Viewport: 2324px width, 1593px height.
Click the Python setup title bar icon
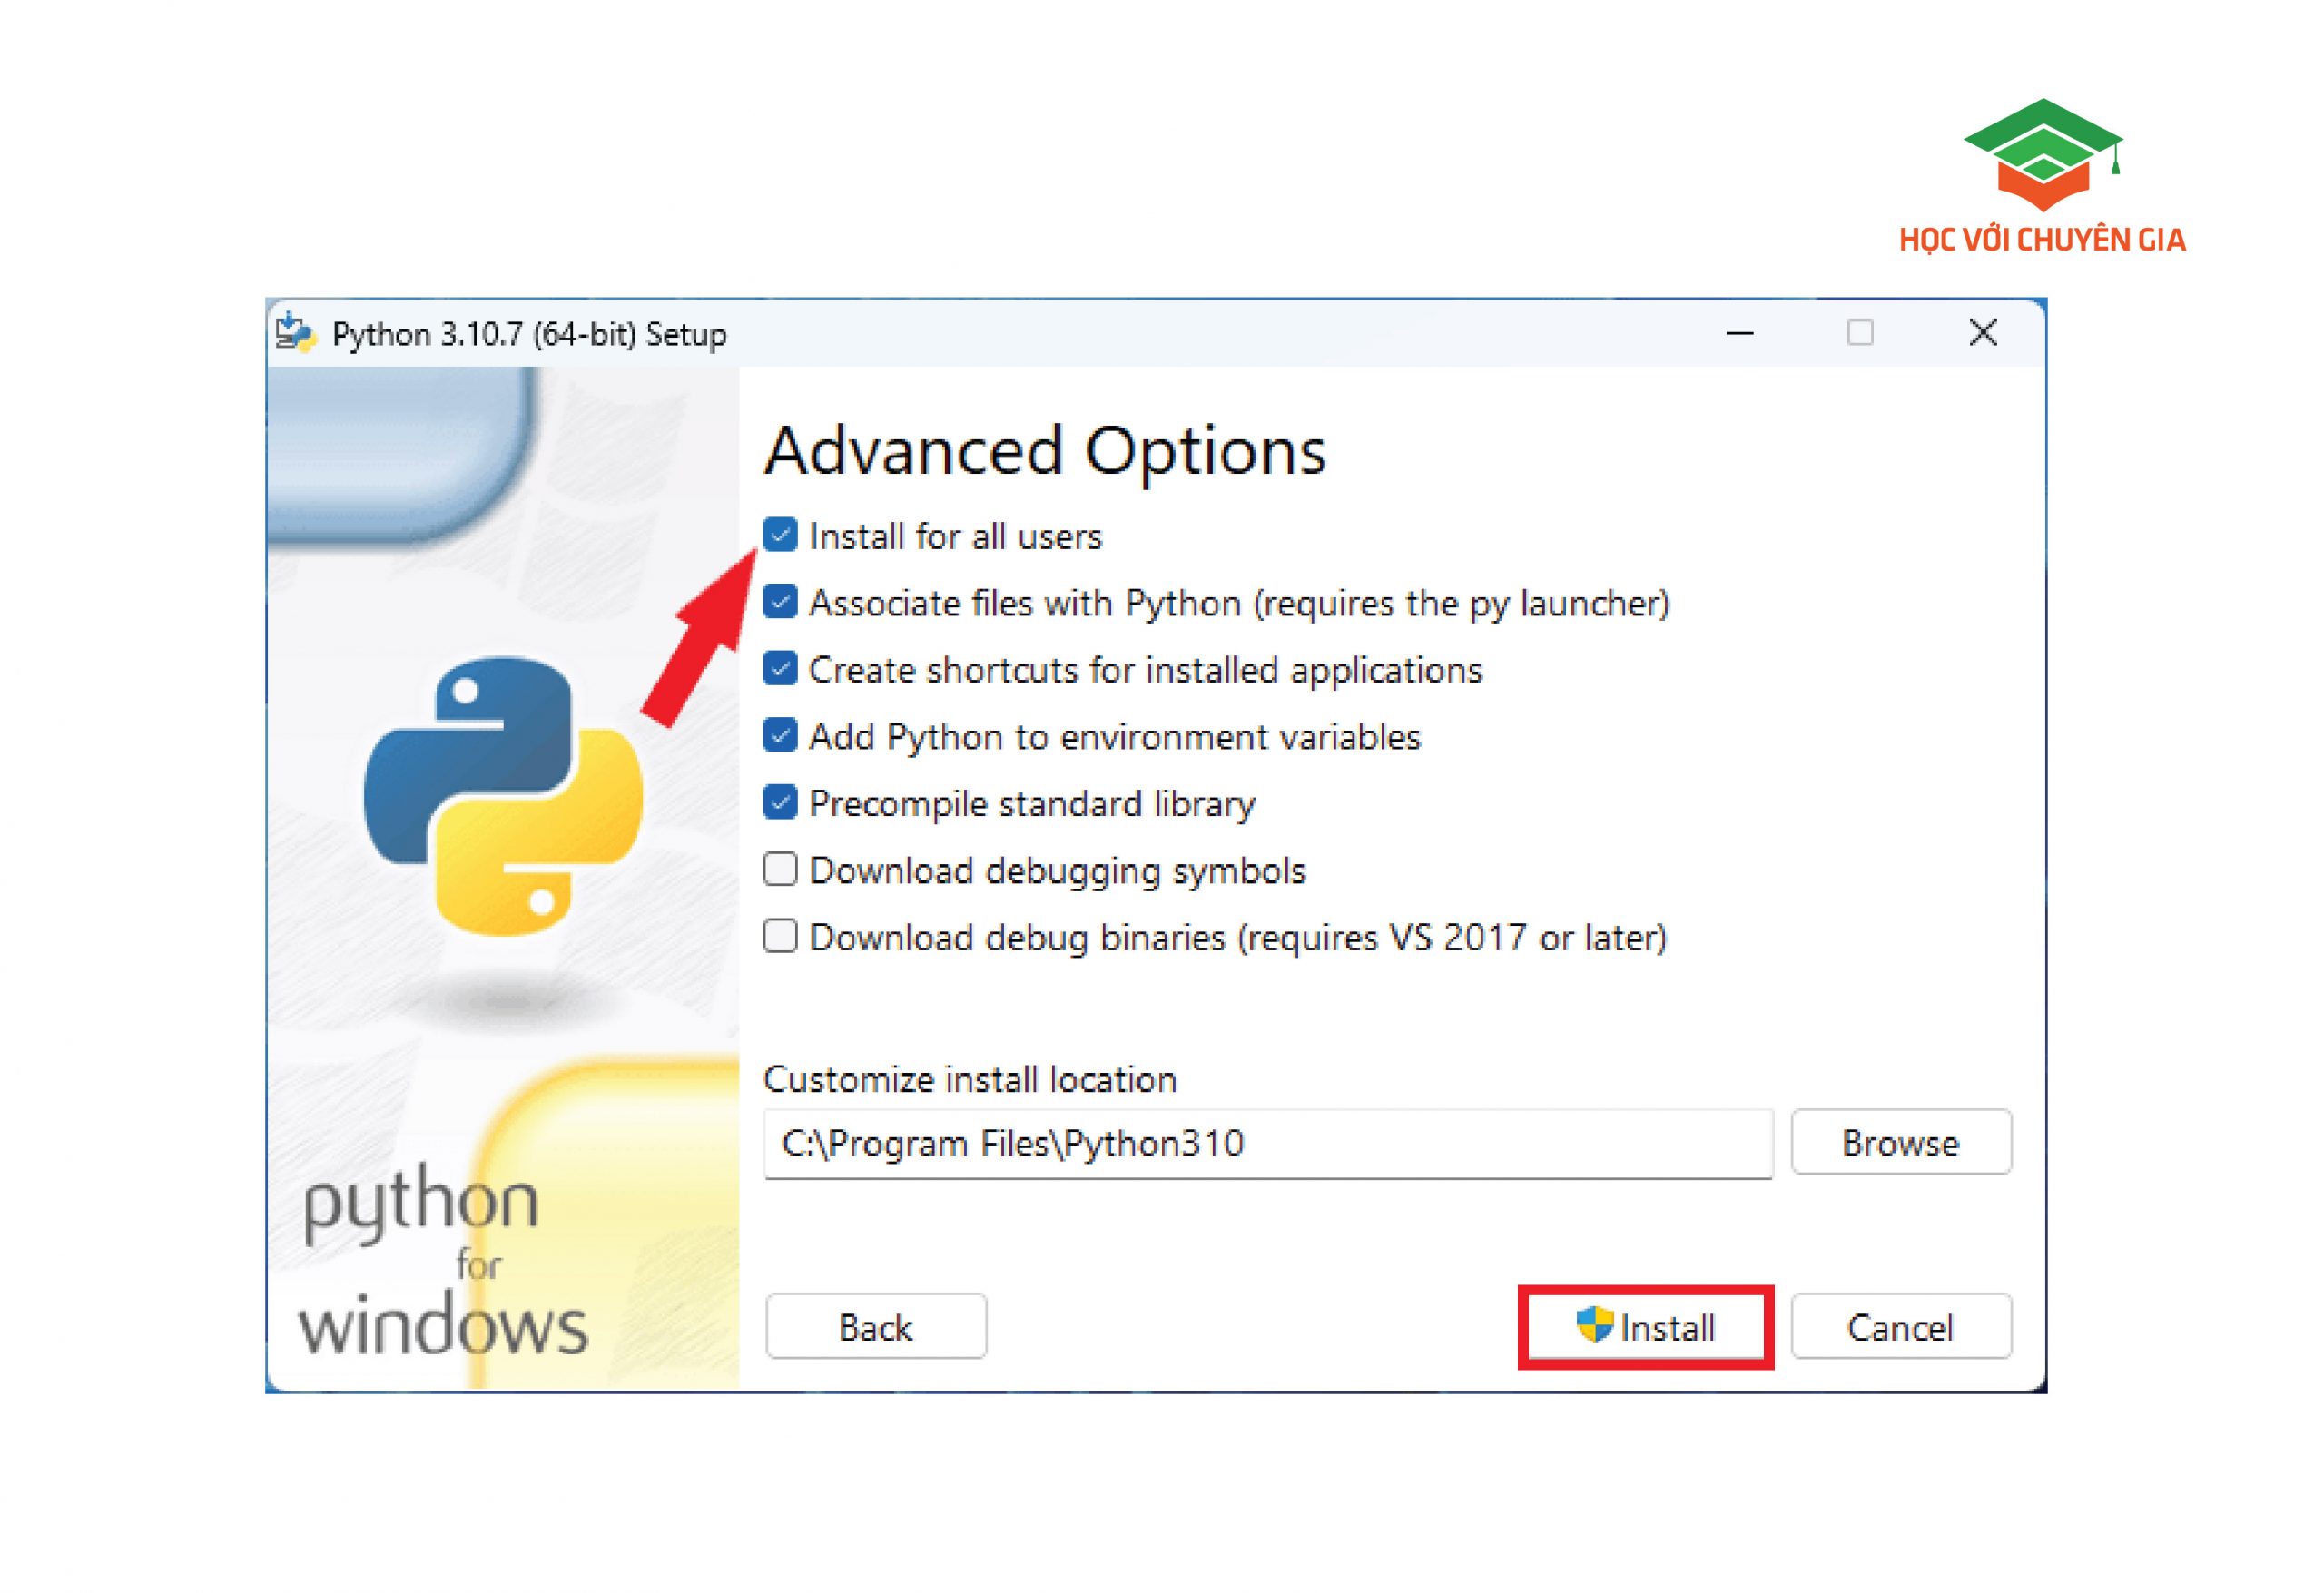[295, 333]
